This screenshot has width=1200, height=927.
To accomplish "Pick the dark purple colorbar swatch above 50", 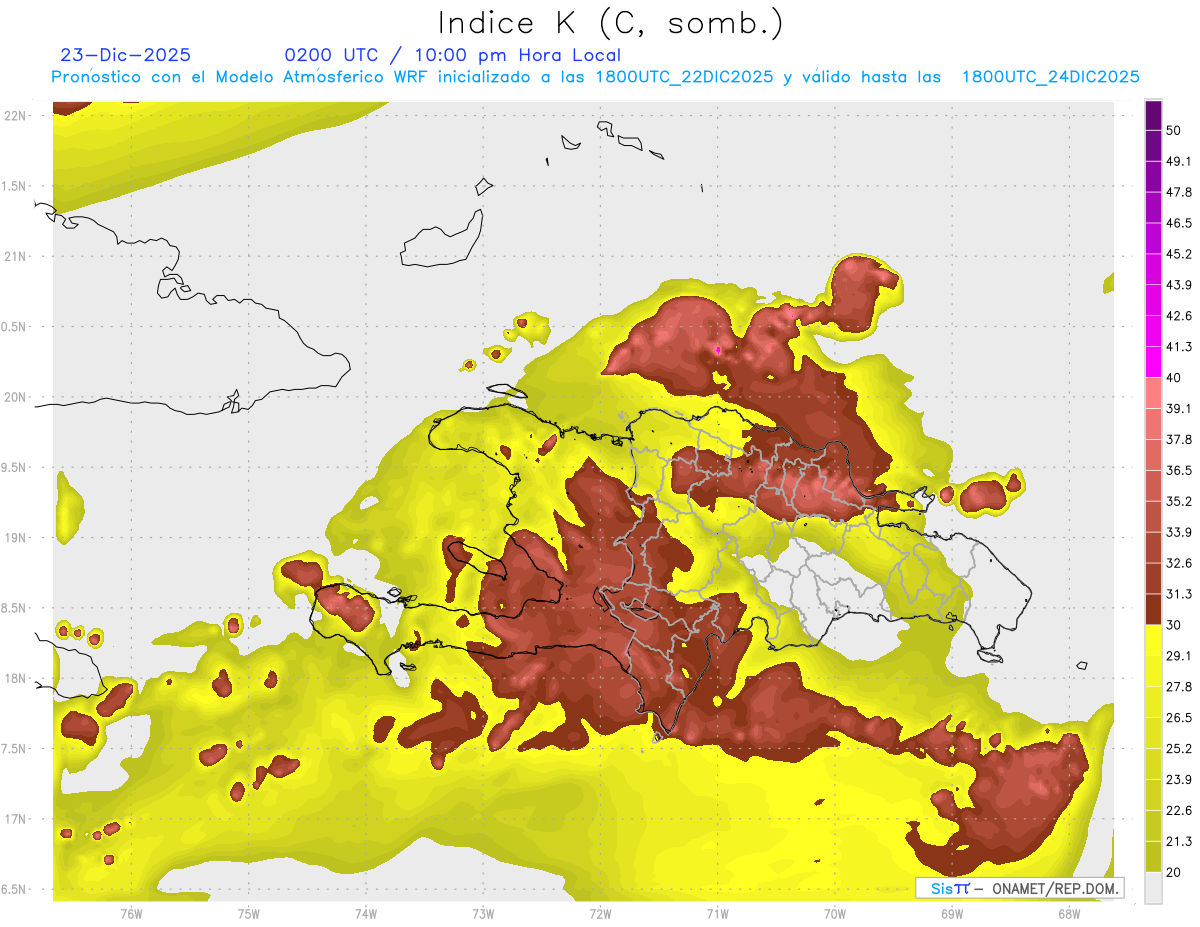I will 1153,115.
